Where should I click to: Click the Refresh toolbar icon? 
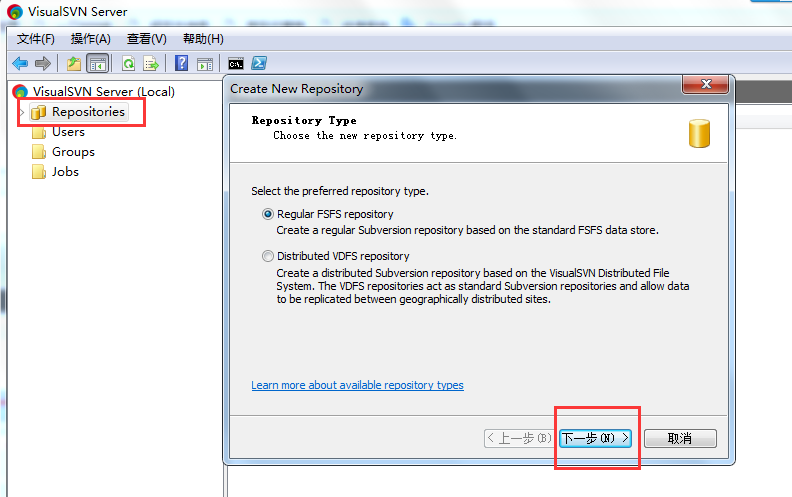click(128, 64)
